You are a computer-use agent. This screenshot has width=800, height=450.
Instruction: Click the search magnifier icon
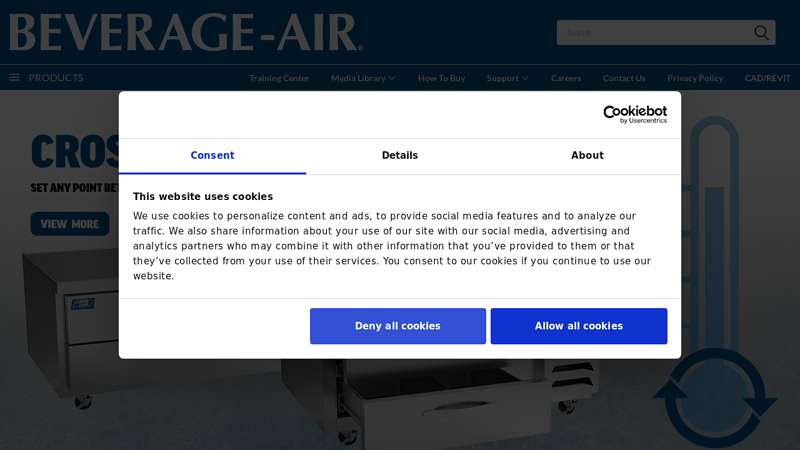tap(761, 33)
